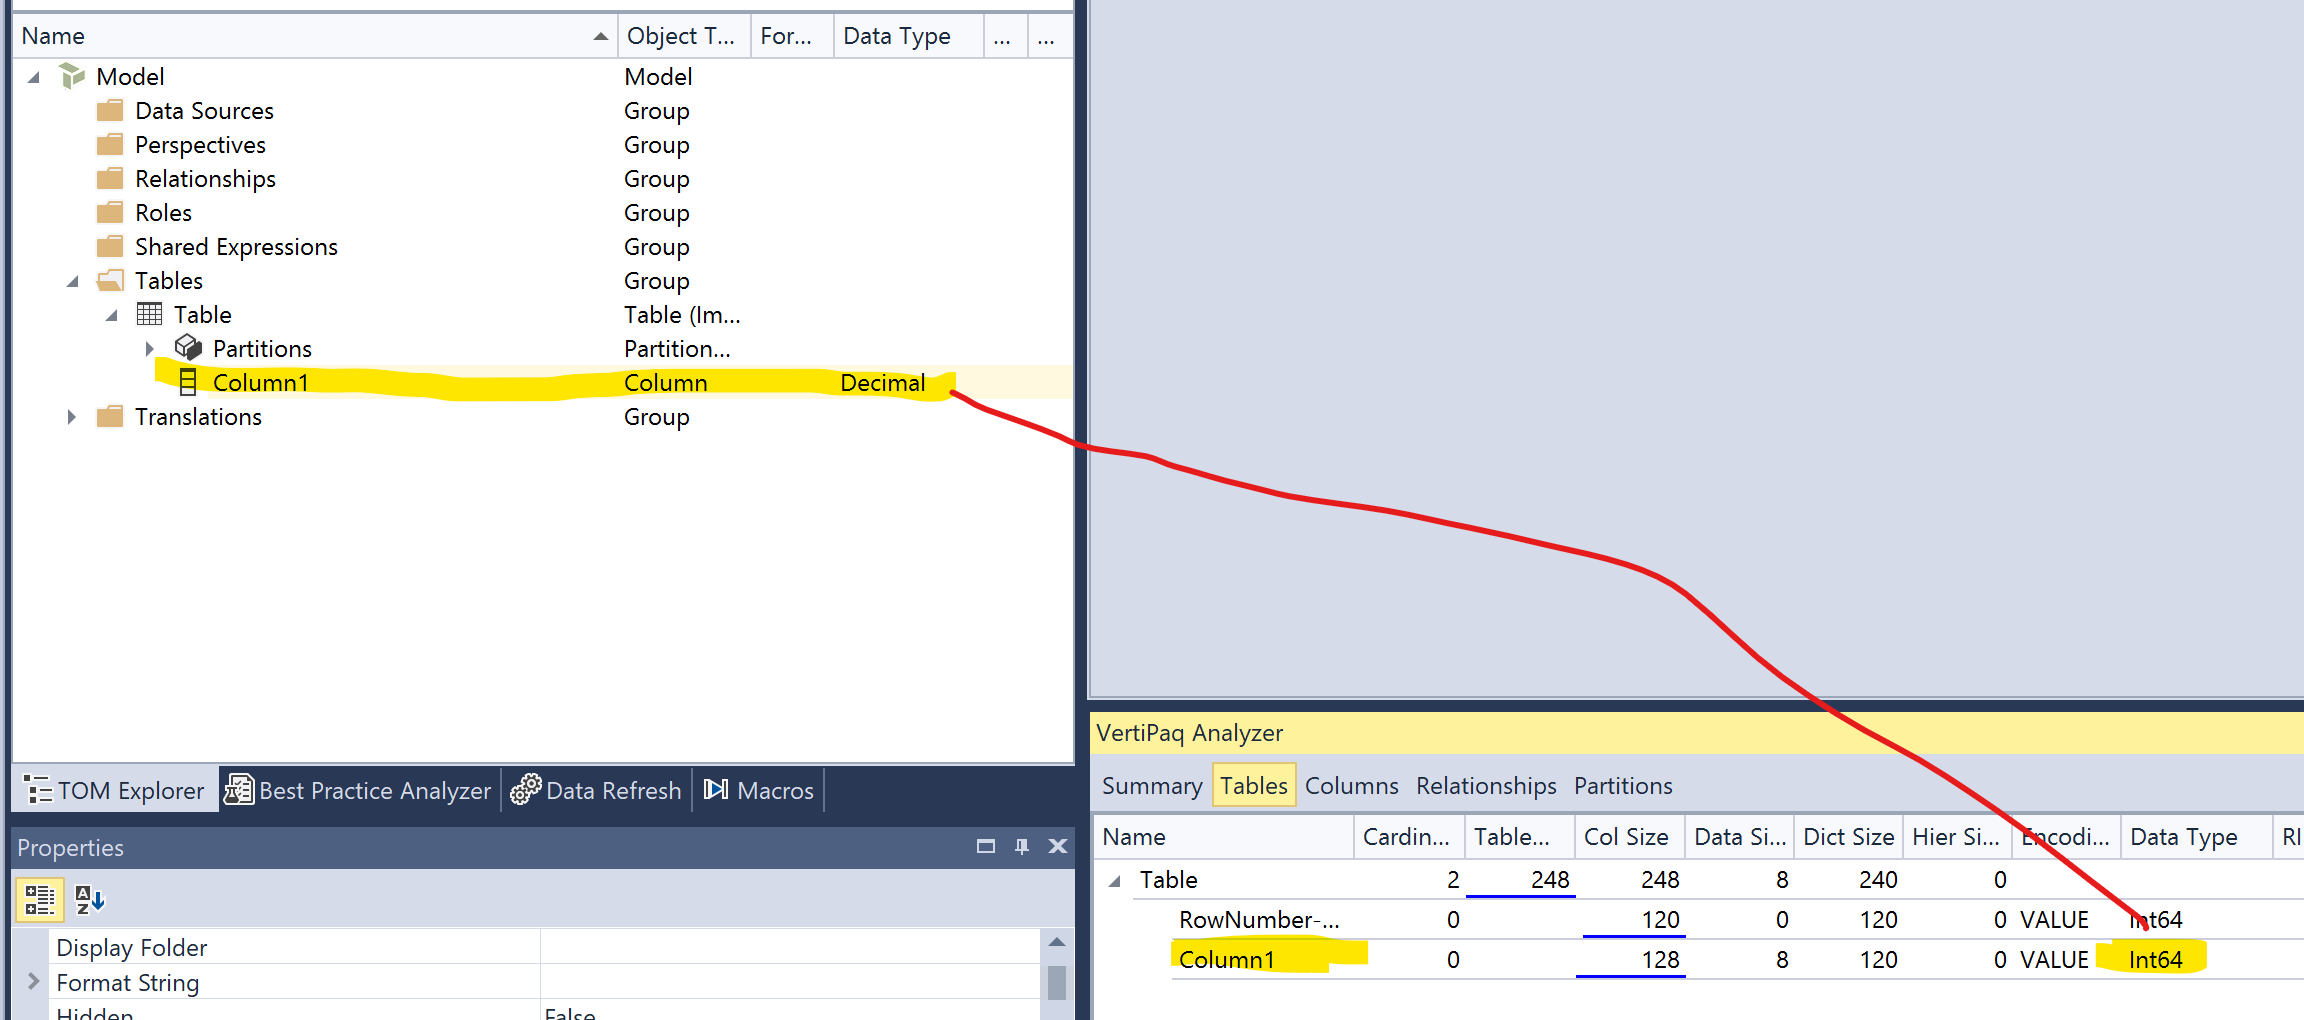Click the Macros icon

pos(716,790)
